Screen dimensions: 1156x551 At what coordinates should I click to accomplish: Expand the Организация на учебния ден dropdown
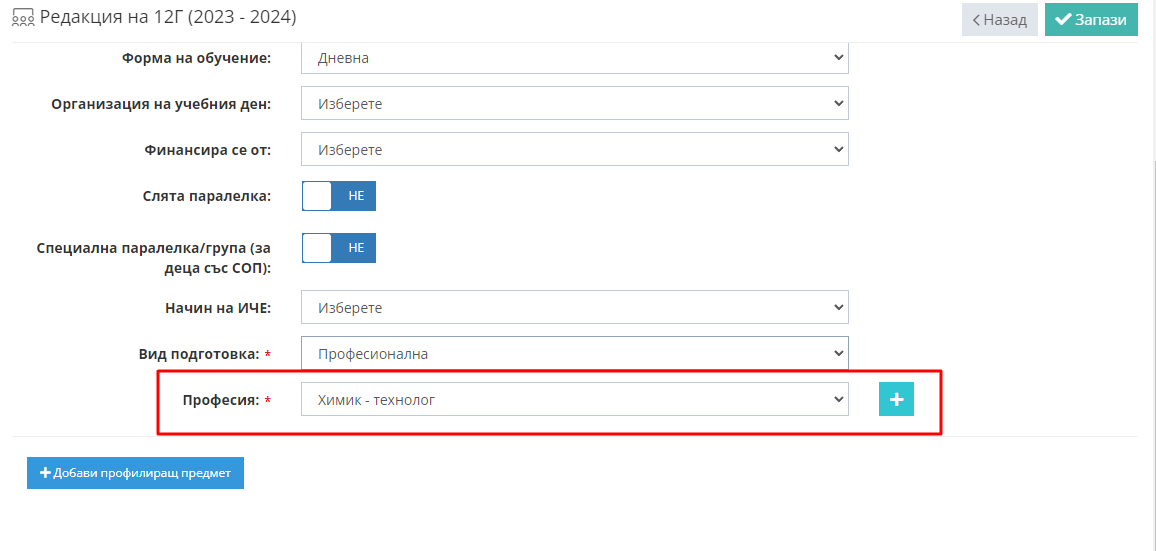pyautogui.click(x=574, y=104)
